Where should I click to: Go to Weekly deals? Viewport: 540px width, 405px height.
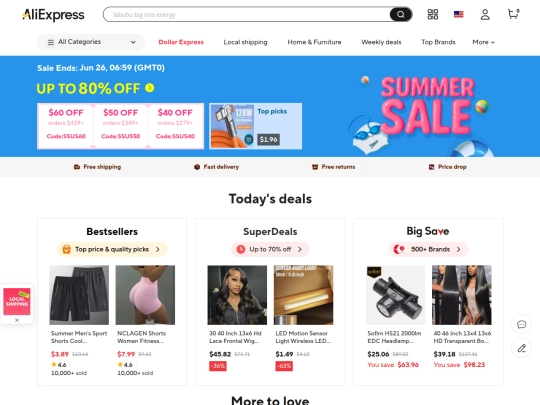click(x=381, y=42)
